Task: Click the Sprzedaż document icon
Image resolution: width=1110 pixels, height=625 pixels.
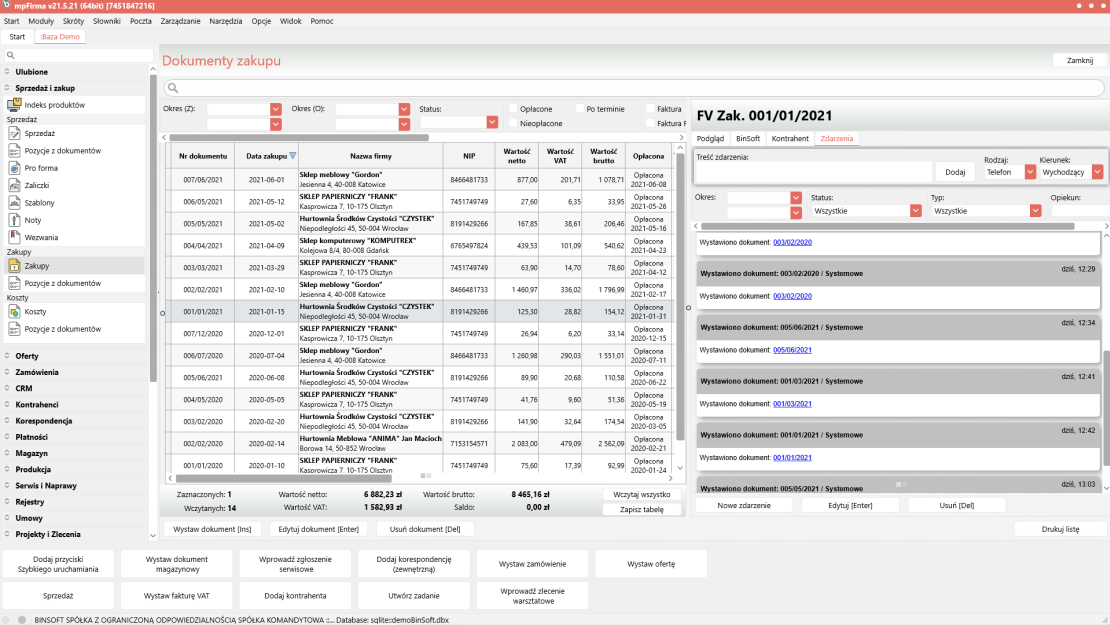Action: tap(14, 133)
